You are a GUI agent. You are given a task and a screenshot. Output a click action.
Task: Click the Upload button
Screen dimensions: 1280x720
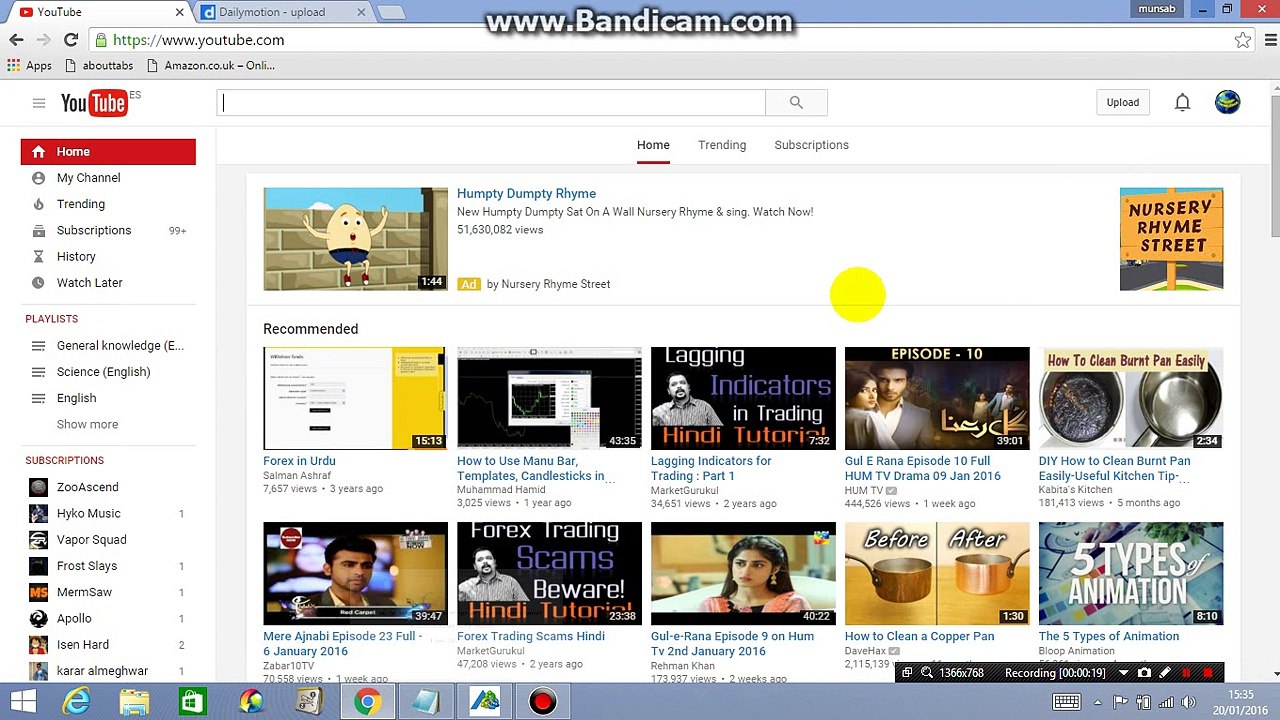point(1122,102)
